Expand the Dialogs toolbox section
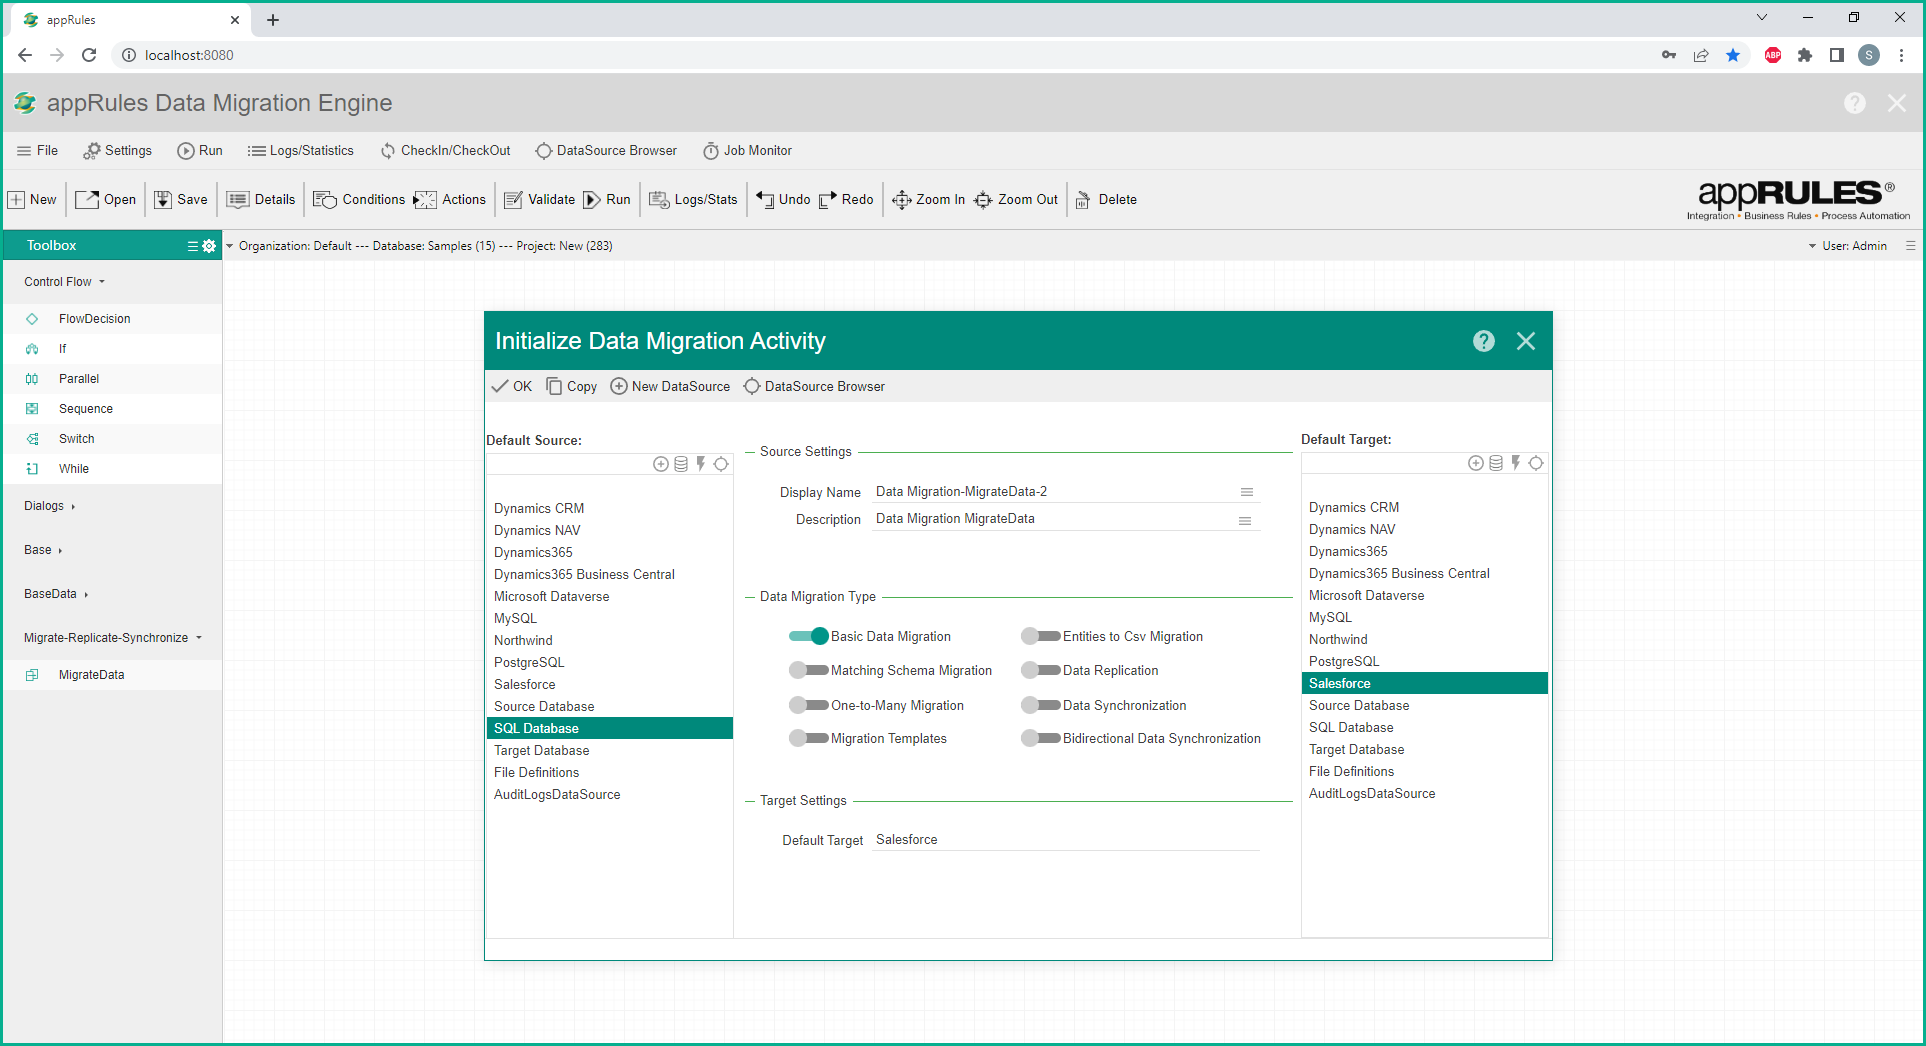This screenshot has height=1046, width=1926. 49,506
